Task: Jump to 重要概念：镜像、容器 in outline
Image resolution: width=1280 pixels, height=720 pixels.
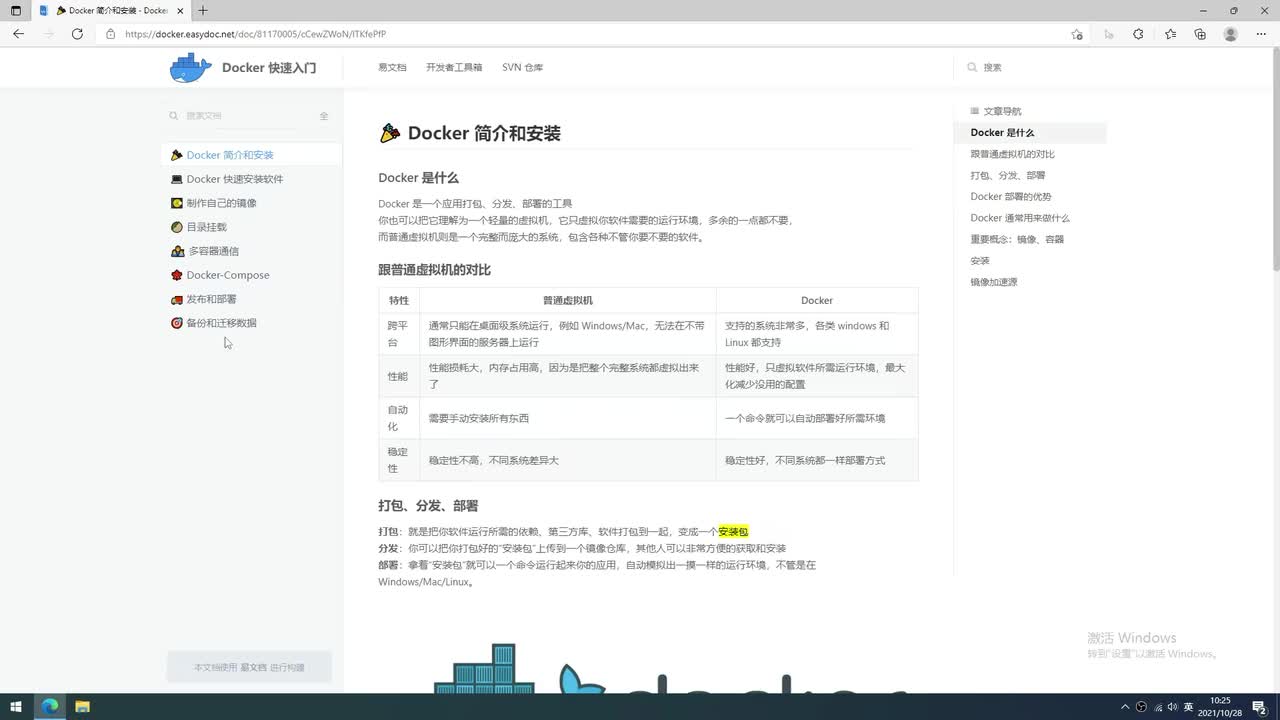Action: tap(1017, 239)
